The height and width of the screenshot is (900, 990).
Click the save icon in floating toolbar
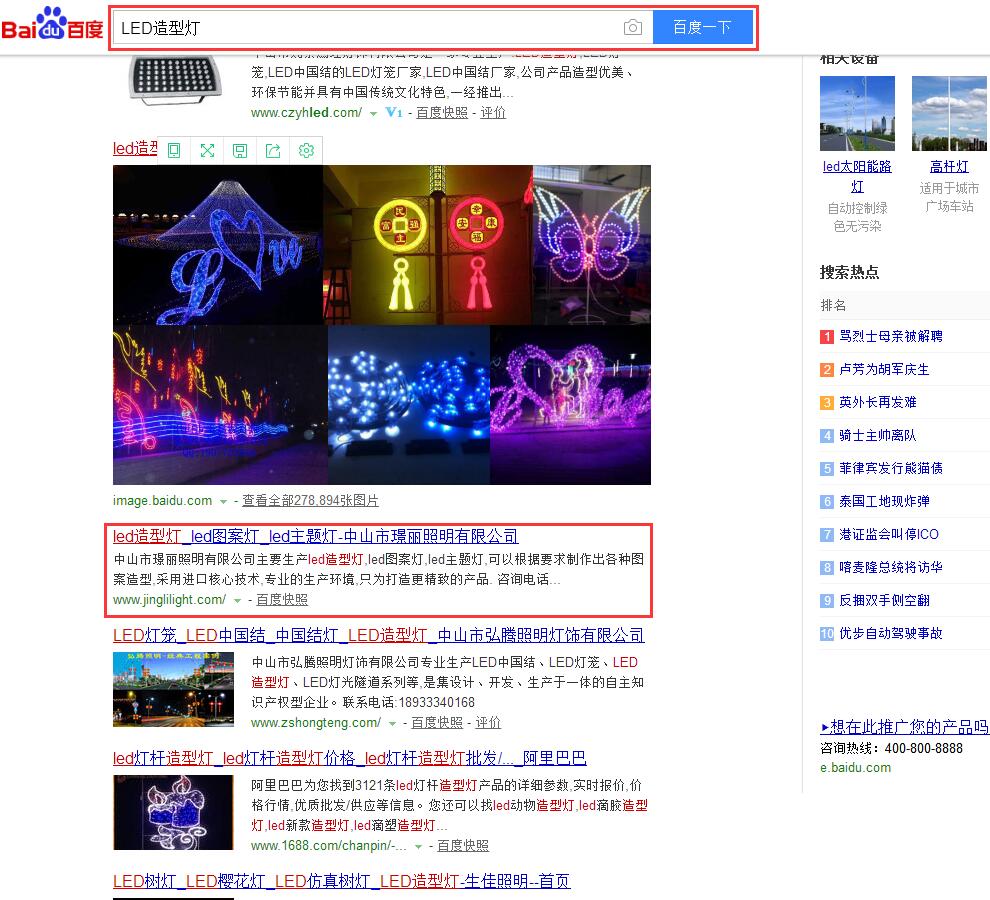pos(240,150)
